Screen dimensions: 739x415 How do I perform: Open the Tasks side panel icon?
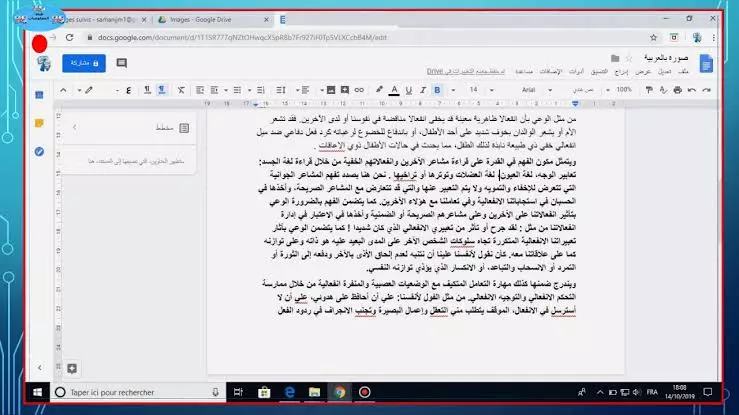[x=39, y=152]
